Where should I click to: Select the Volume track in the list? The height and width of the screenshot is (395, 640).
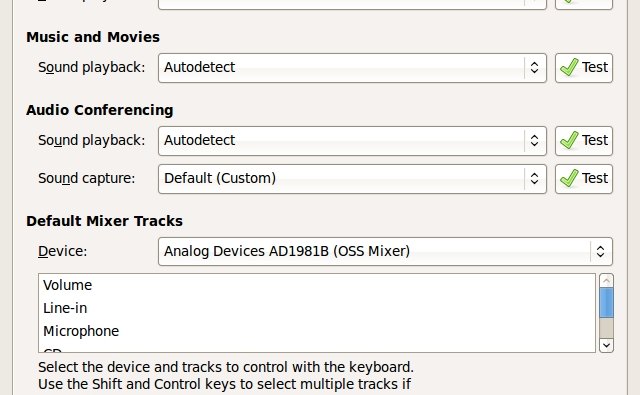click(x=317, y=285)
